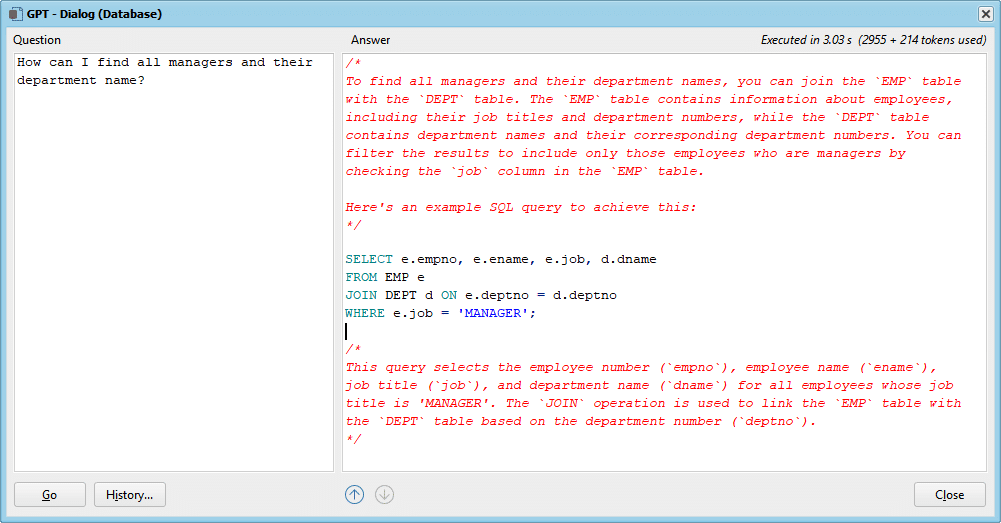
Task: Click the Question label
Action: pyautogui.click(x=37, y=40)
